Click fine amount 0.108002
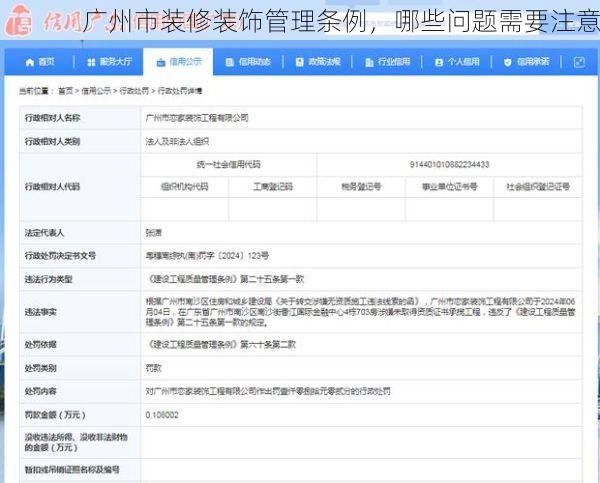This screenshot has width=600, height=483. pyautogui.click(x=162, y=415)
